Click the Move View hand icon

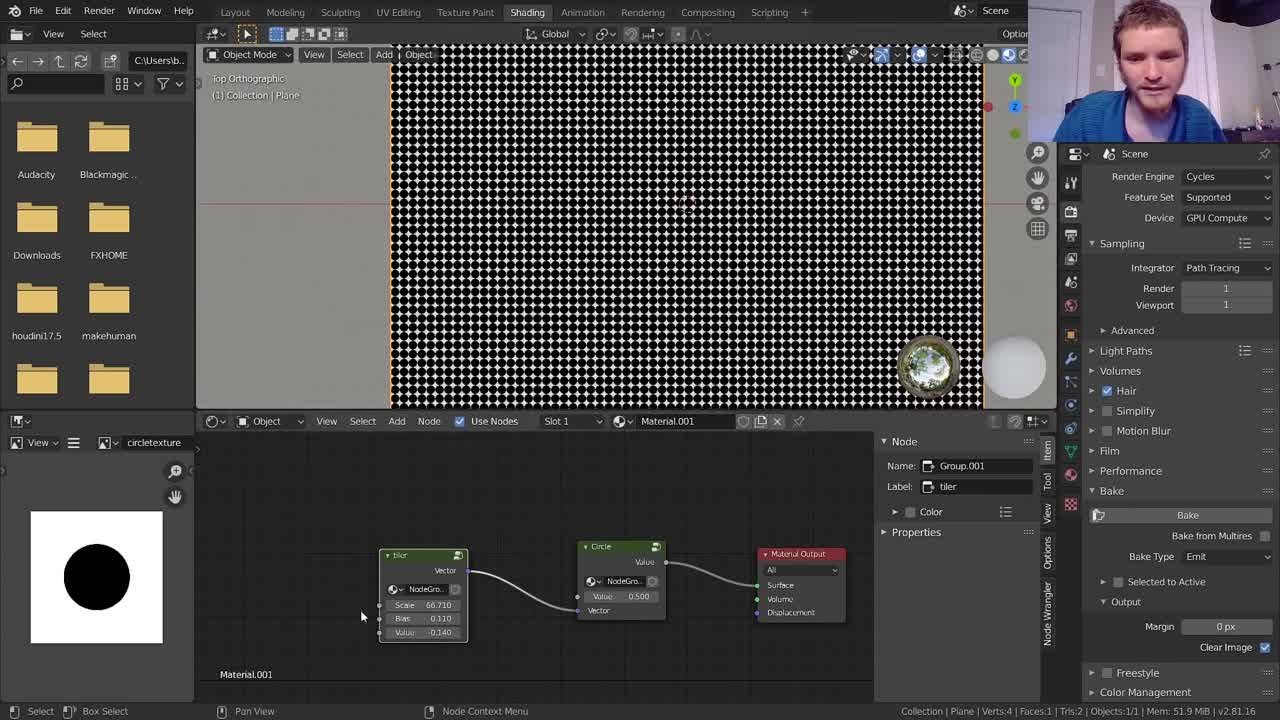(x=1037, y=176)
